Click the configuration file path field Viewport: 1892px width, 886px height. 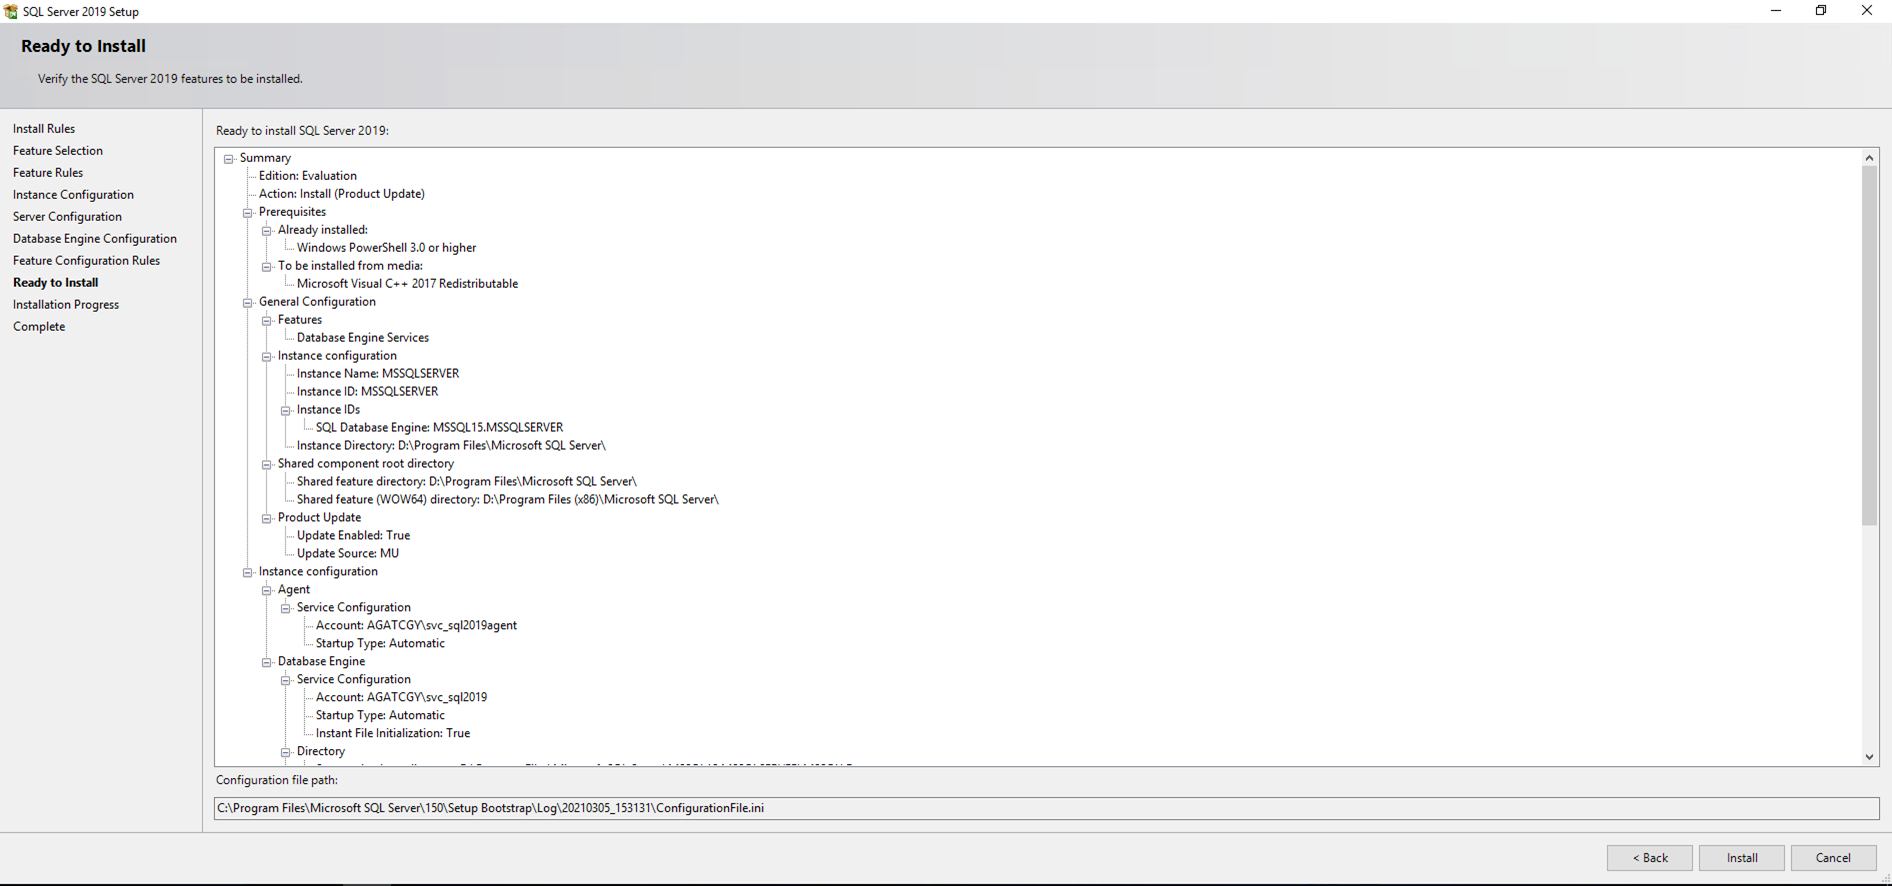(1046, 808)
